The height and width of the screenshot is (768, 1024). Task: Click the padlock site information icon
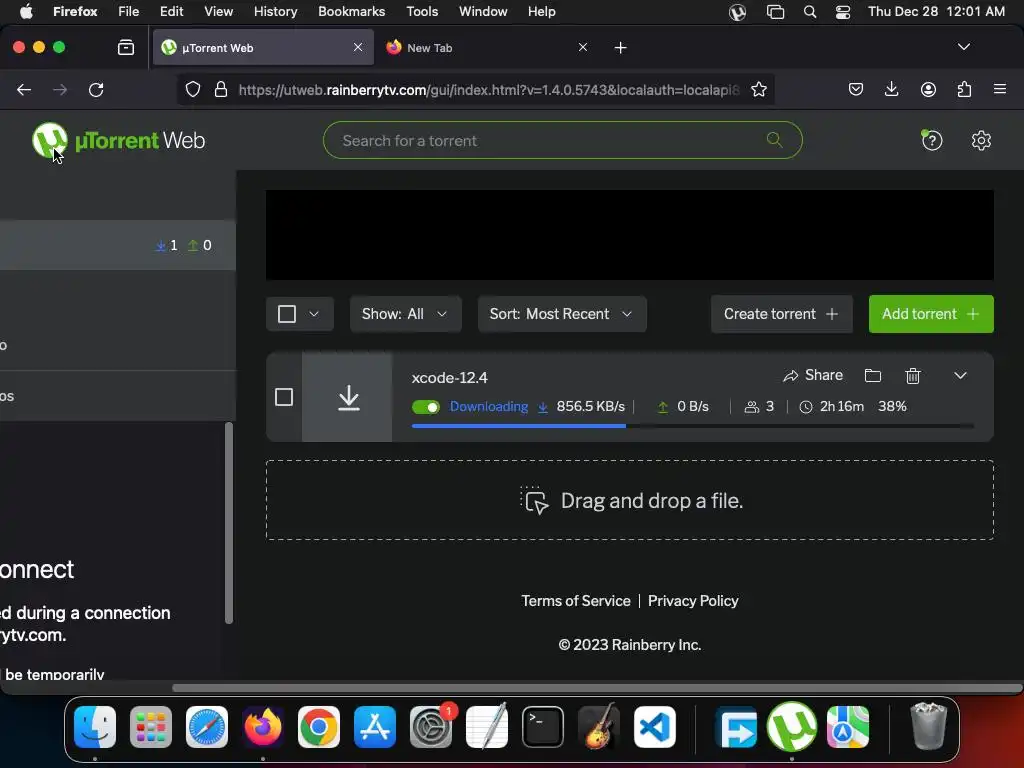point(221,89)
